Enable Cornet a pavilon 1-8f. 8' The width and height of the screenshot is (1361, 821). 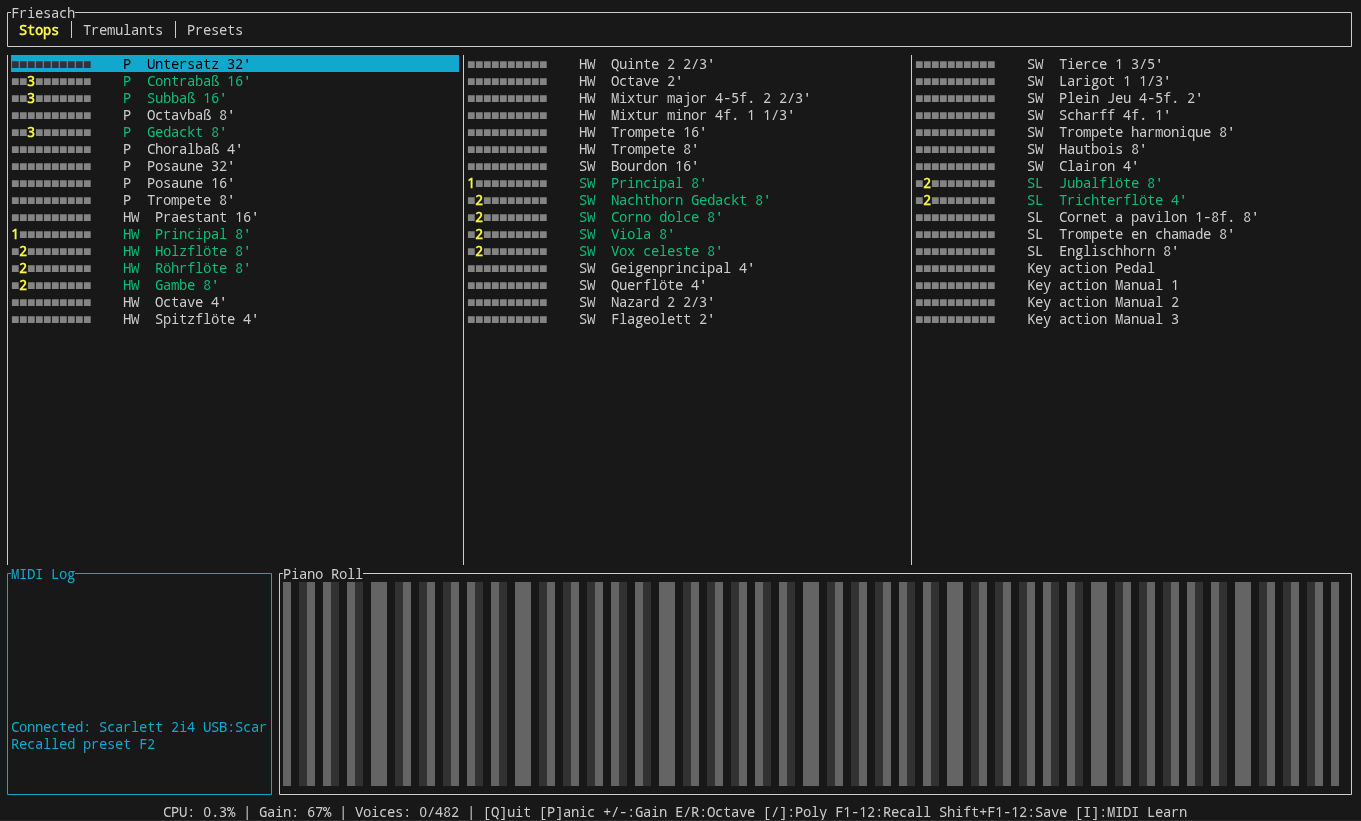click(1133, 217)
